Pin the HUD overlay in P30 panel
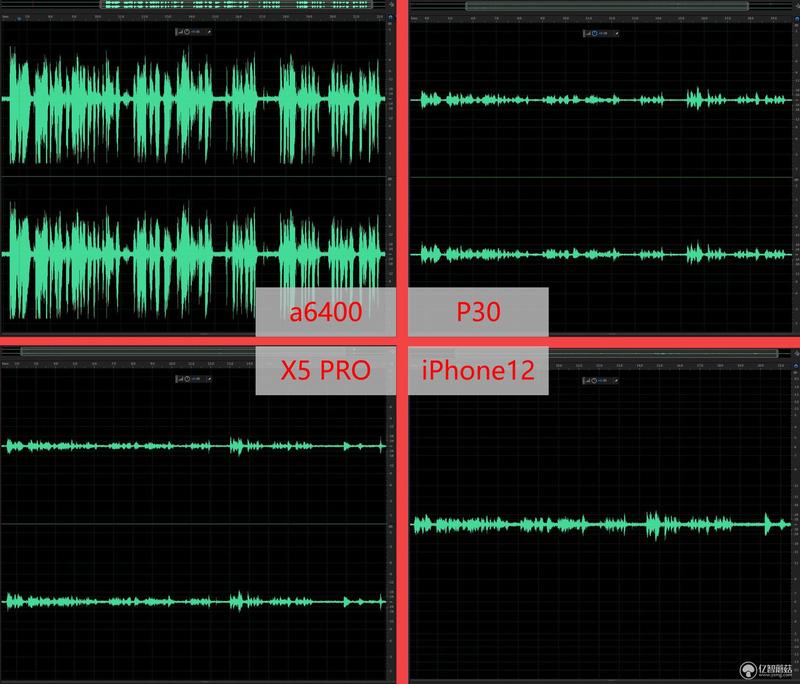The image size is (800, 684). pos(616,33)
